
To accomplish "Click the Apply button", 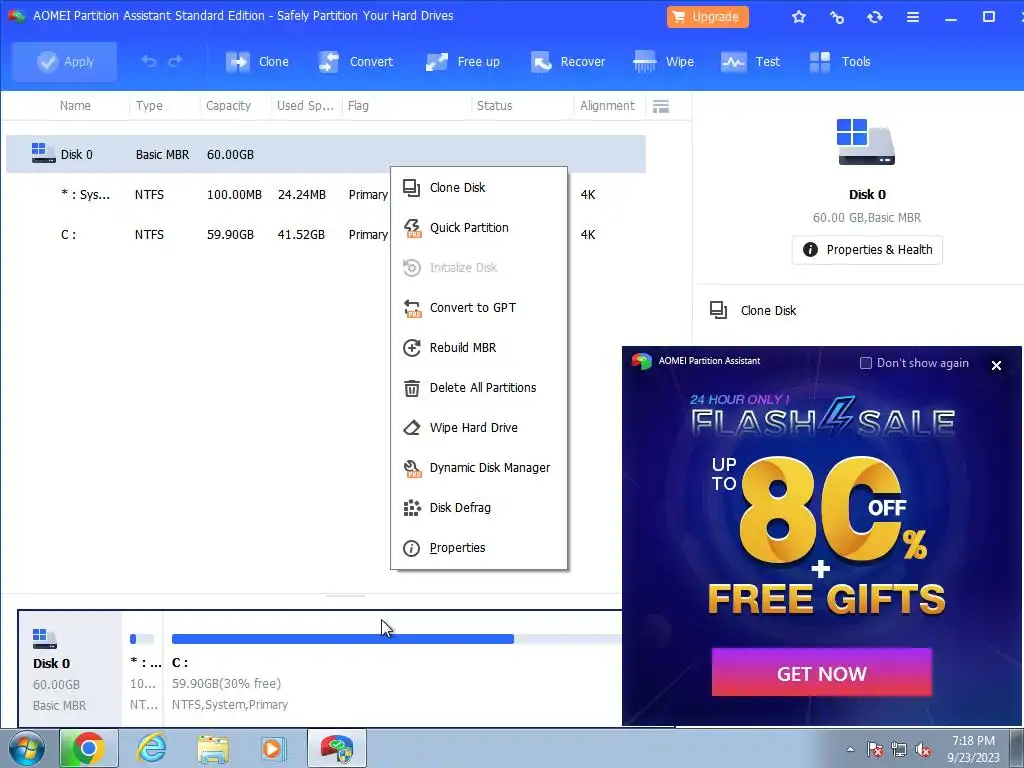I will [64, 61].
